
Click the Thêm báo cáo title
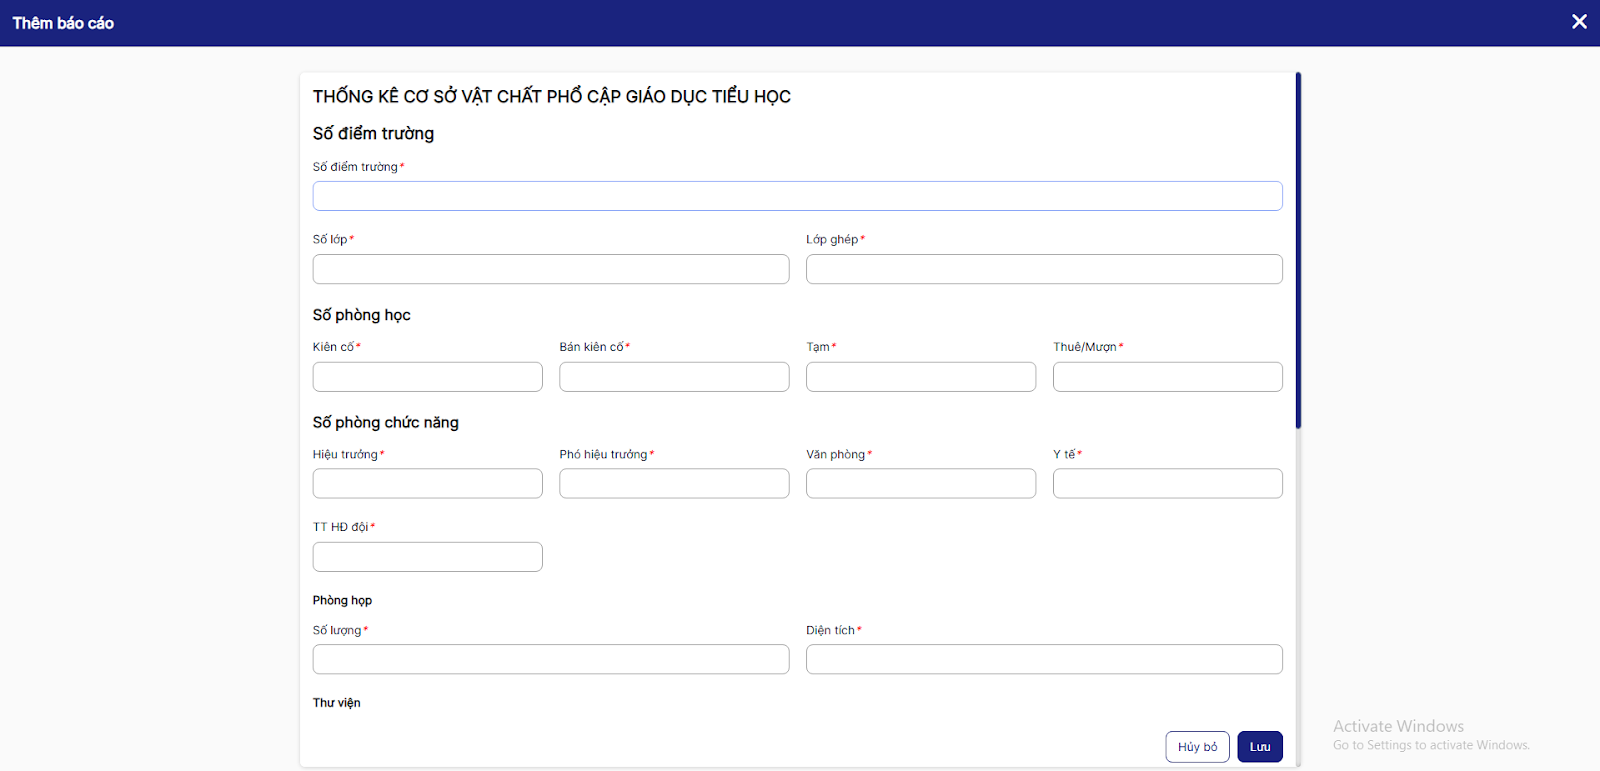(63, 23)
